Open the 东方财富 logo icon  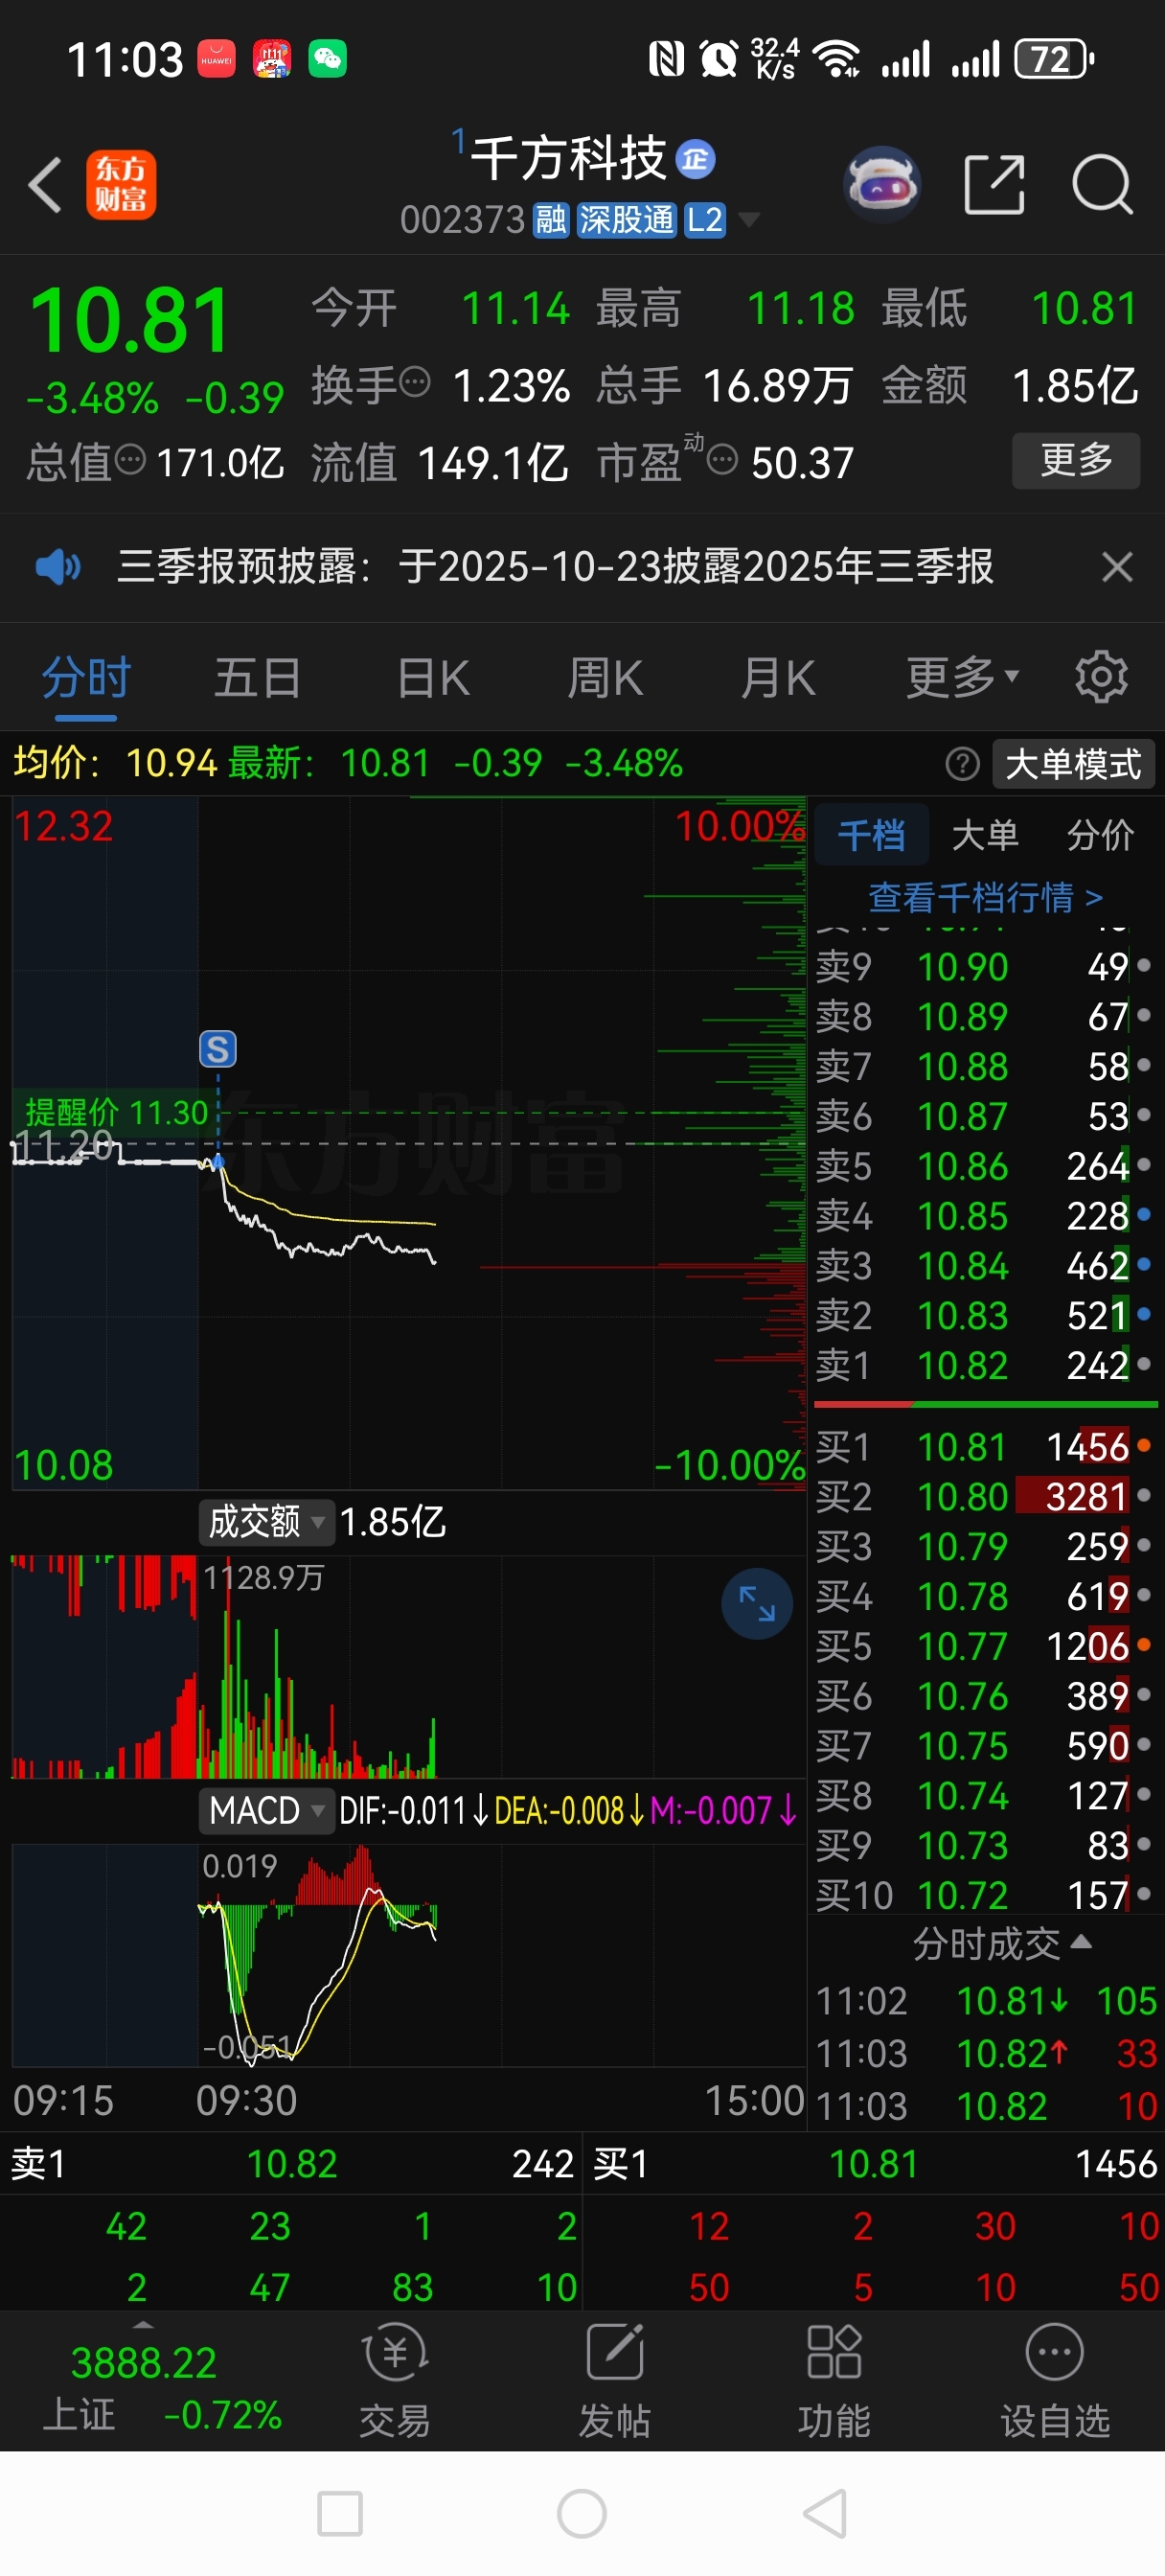[x=121, y=185]
